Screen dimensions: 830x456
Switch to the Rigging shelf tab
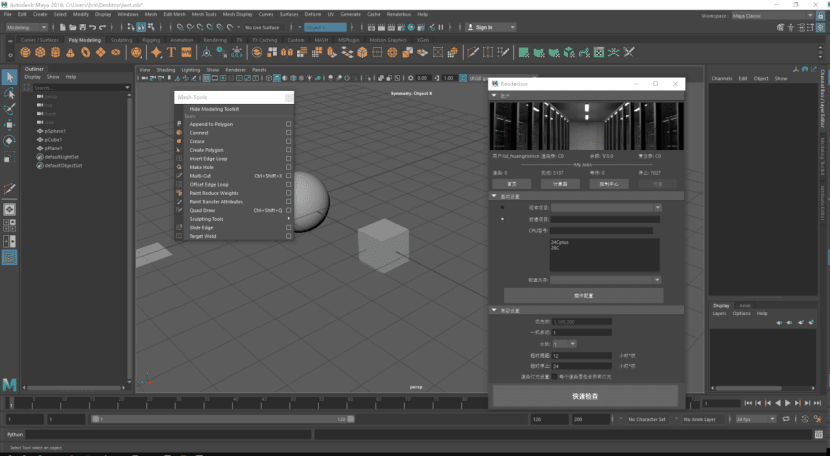point(151,40)
